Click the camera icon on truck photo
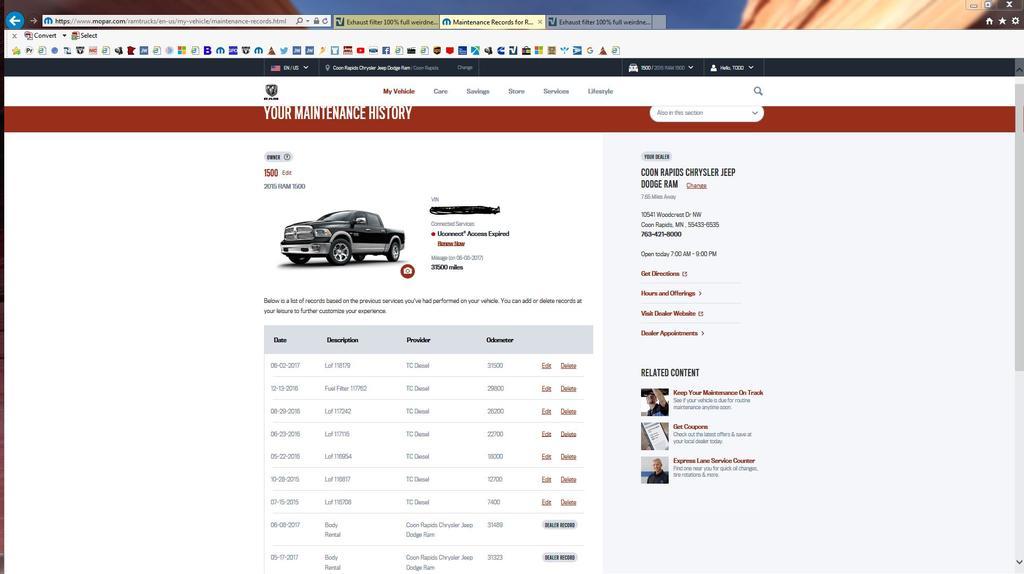1024x574 pixels. 408,271
